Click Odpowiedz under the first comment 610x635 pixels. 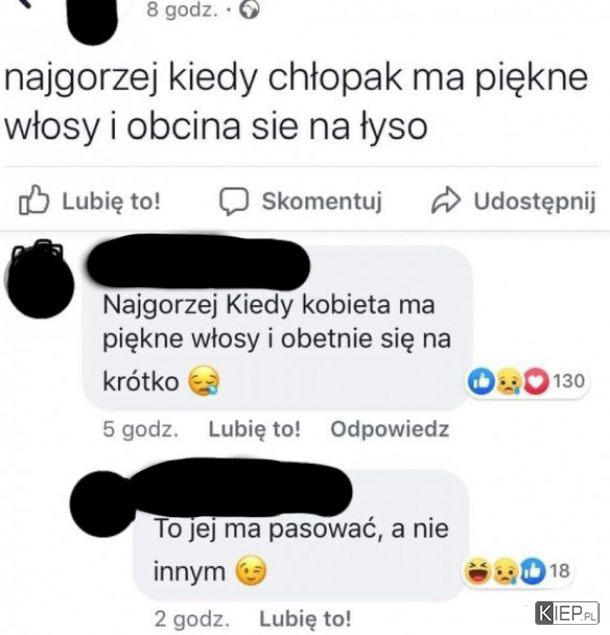(390, 429)
